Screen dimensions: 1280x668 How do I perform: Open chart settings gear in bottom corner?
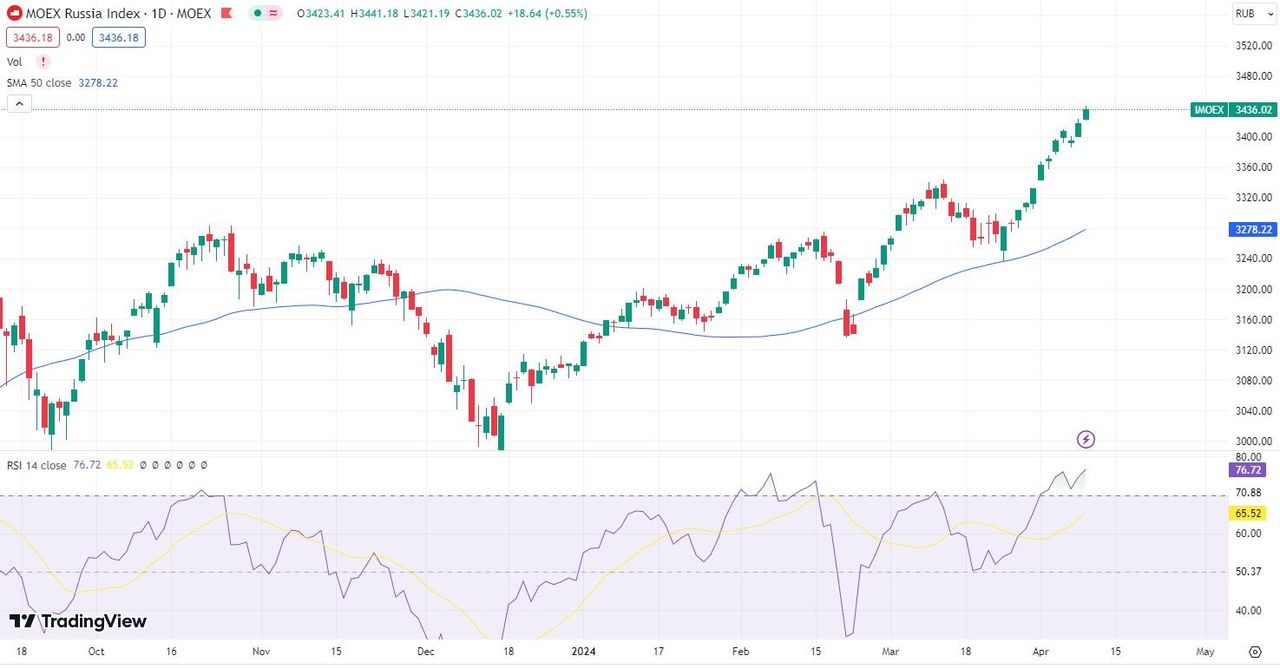[1257, 651]
